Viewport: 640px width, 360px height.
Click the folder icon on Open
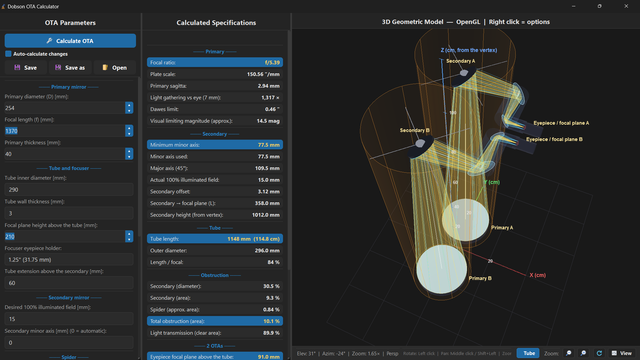[105, 67]
